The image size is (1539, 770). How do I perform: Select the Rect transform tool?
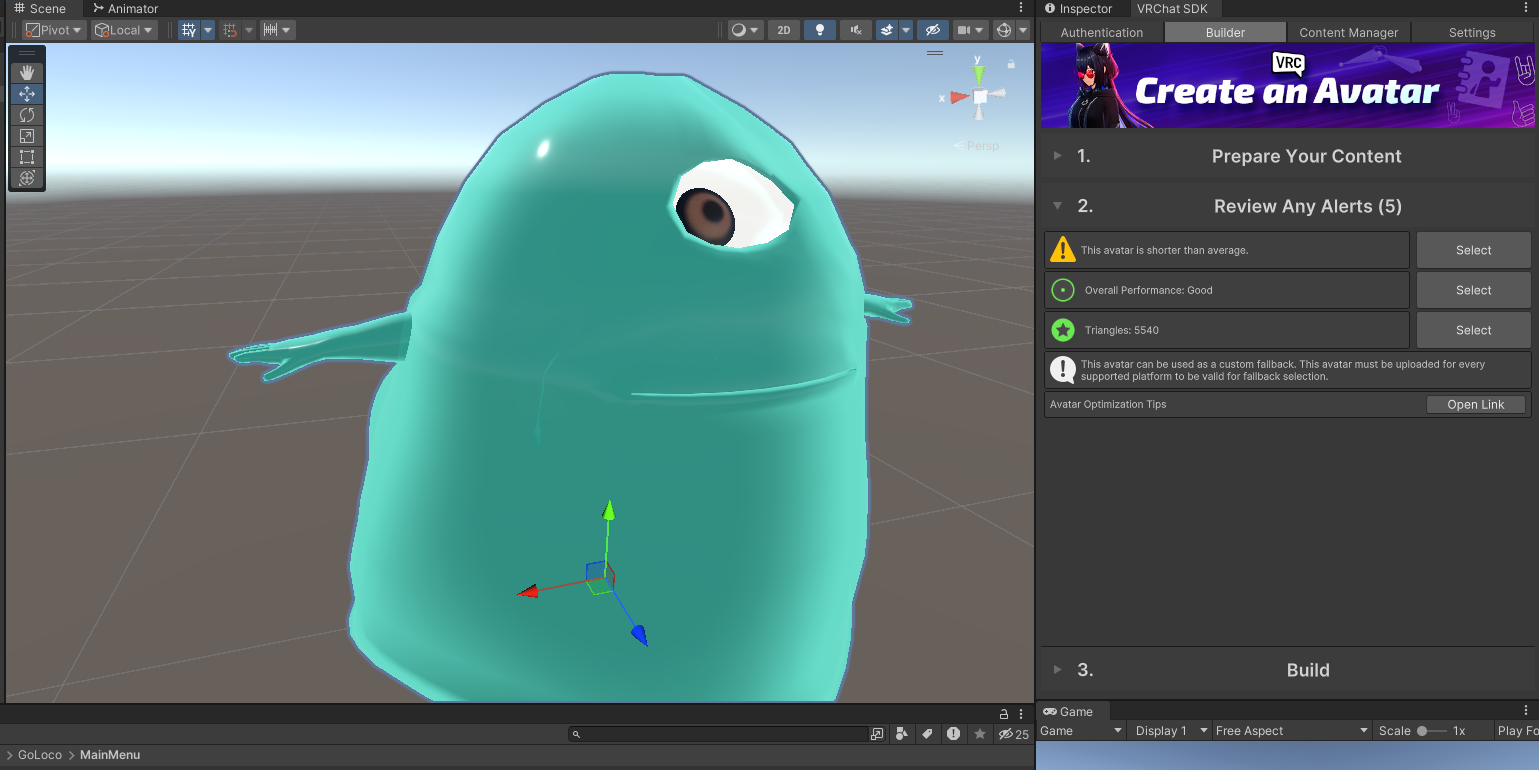[x=27, y=157]
